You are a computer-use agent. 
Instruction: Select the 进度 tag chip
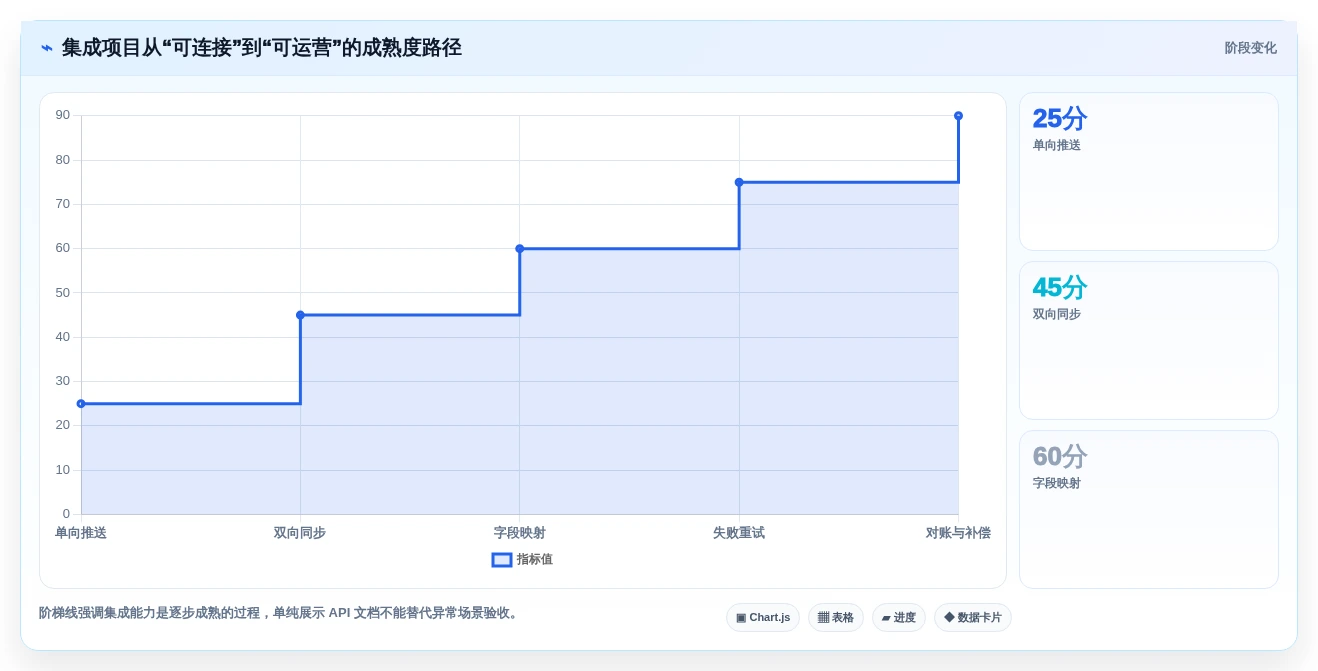899,617
